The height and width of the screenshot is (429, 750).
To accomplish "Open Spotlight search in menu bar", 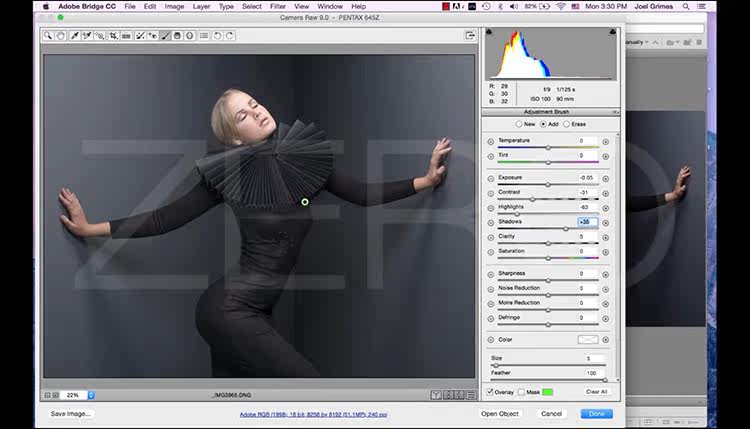I will tap(686, 6).
